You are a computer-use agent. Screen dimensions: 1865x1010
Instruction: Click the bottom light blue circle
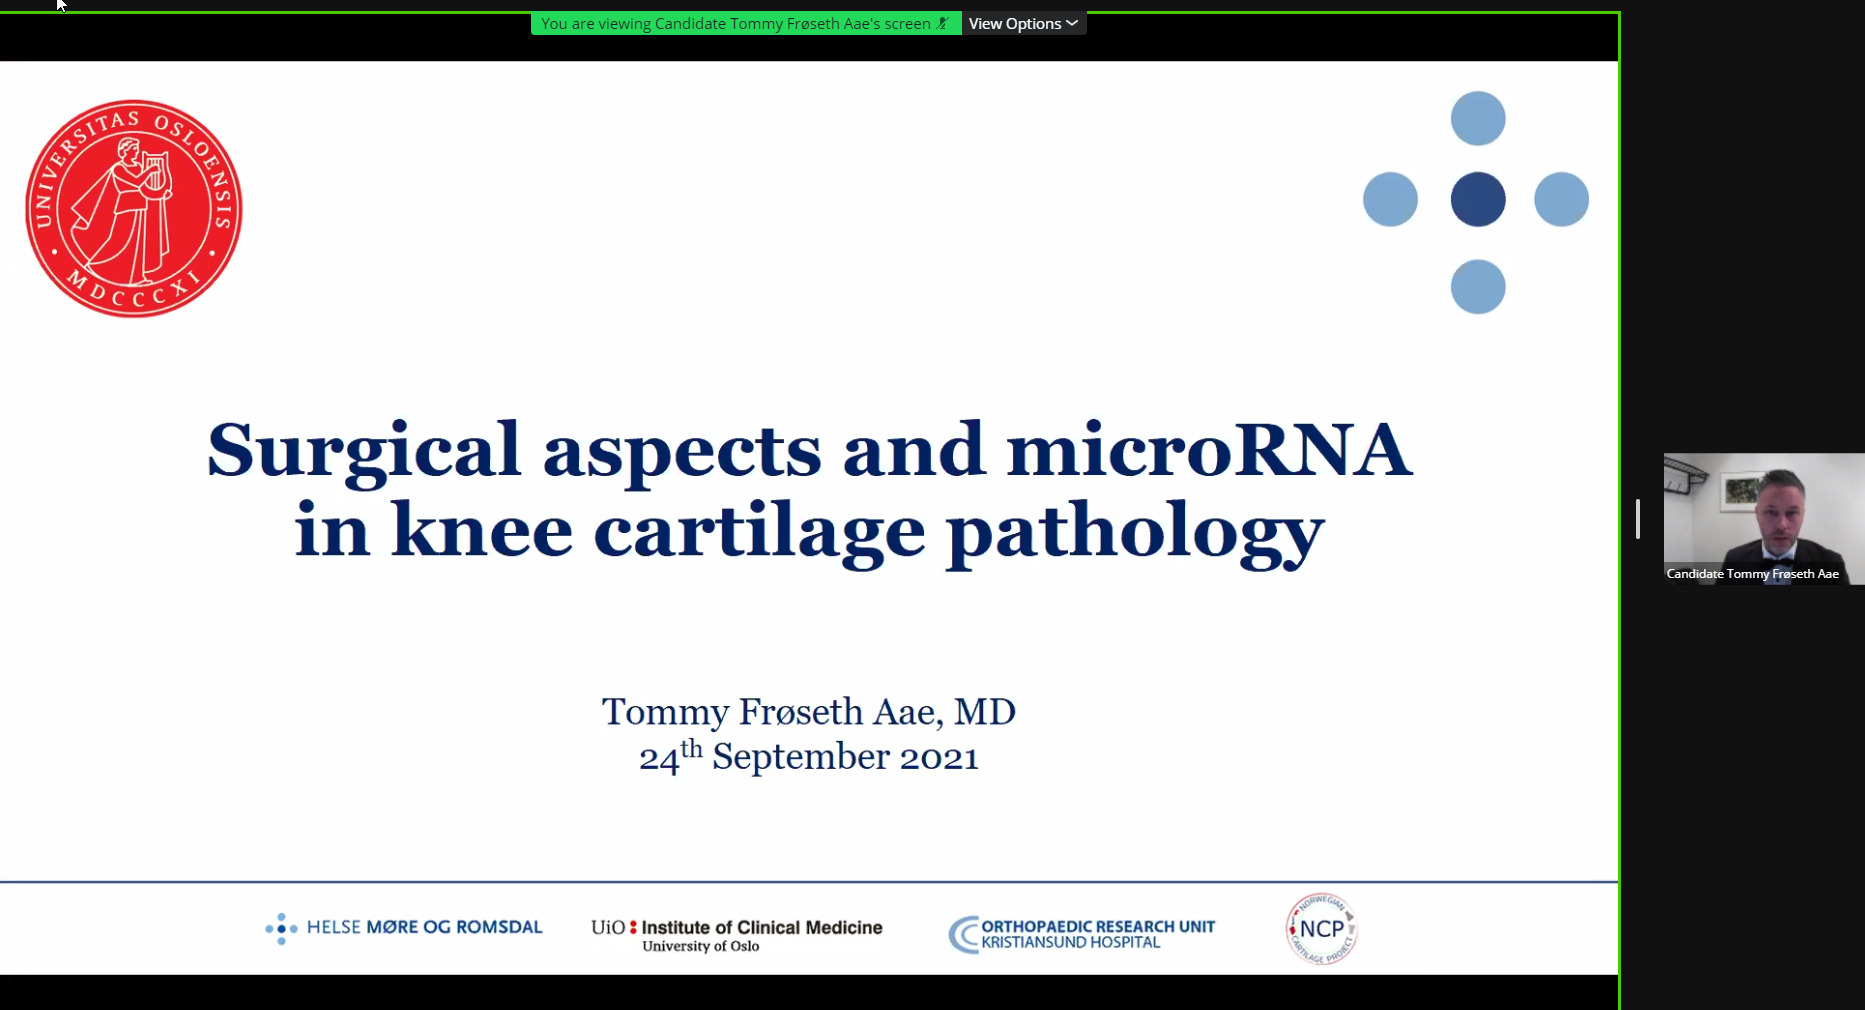1477,287
